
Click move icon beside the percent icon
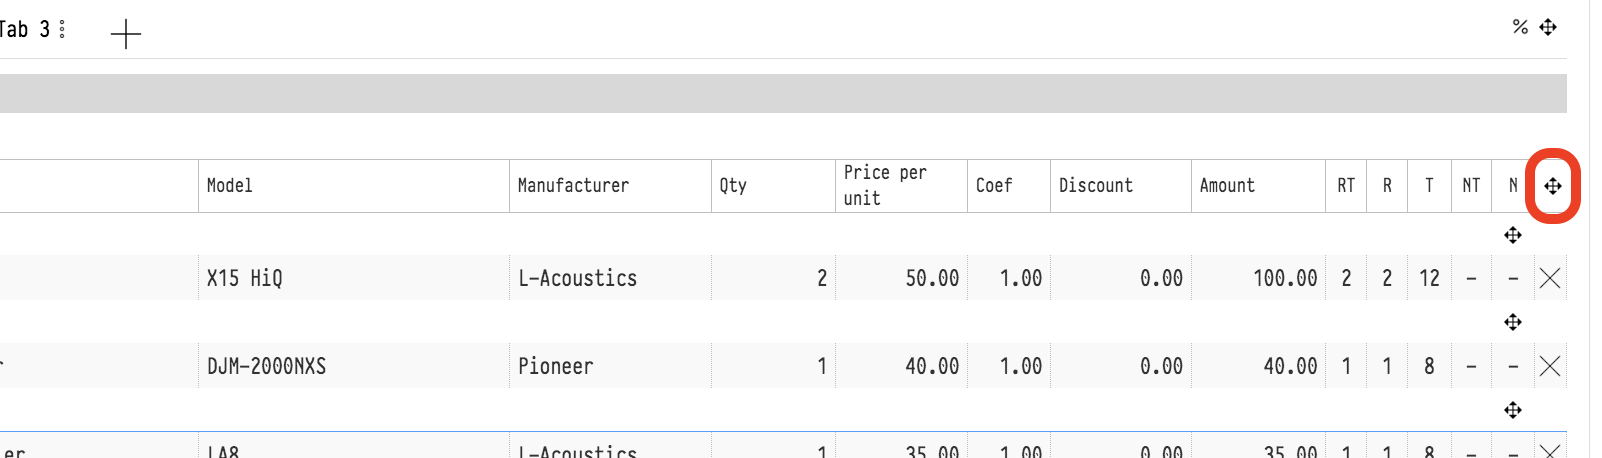click(1548, 27)
